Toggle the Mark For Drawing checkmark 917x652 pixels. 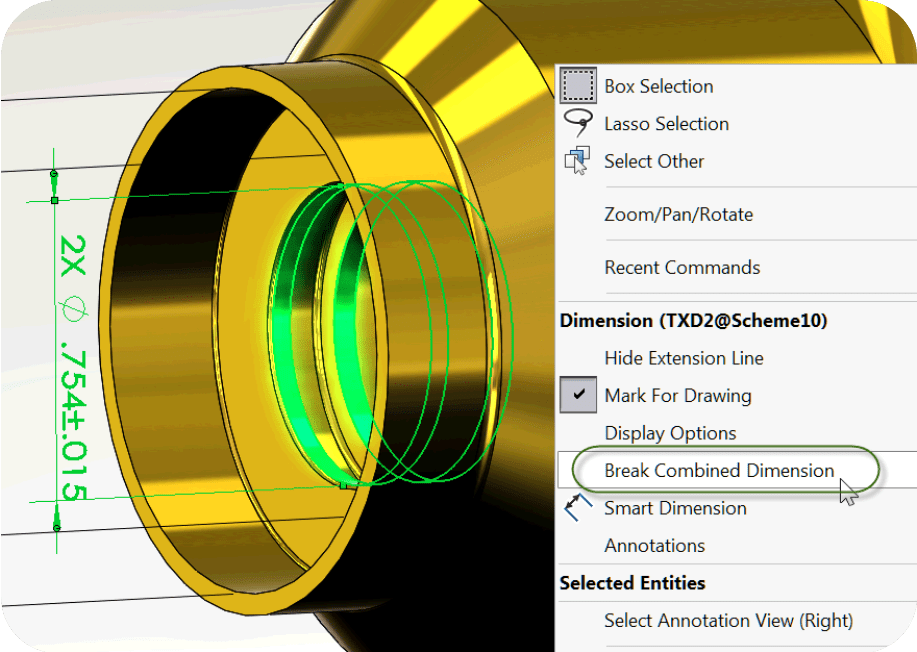[578, 395]
